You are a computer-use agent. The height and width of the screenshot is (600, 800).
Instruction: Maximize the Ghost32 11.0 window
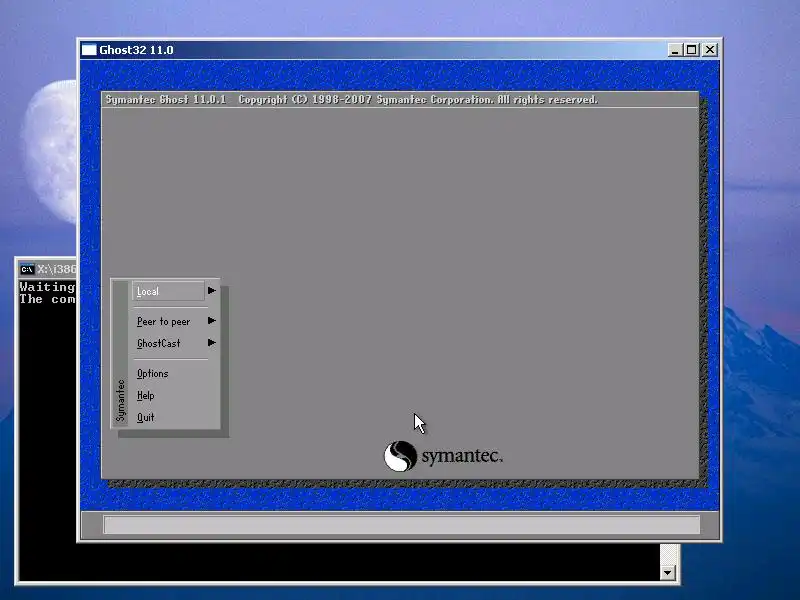(x=692, y=50)
